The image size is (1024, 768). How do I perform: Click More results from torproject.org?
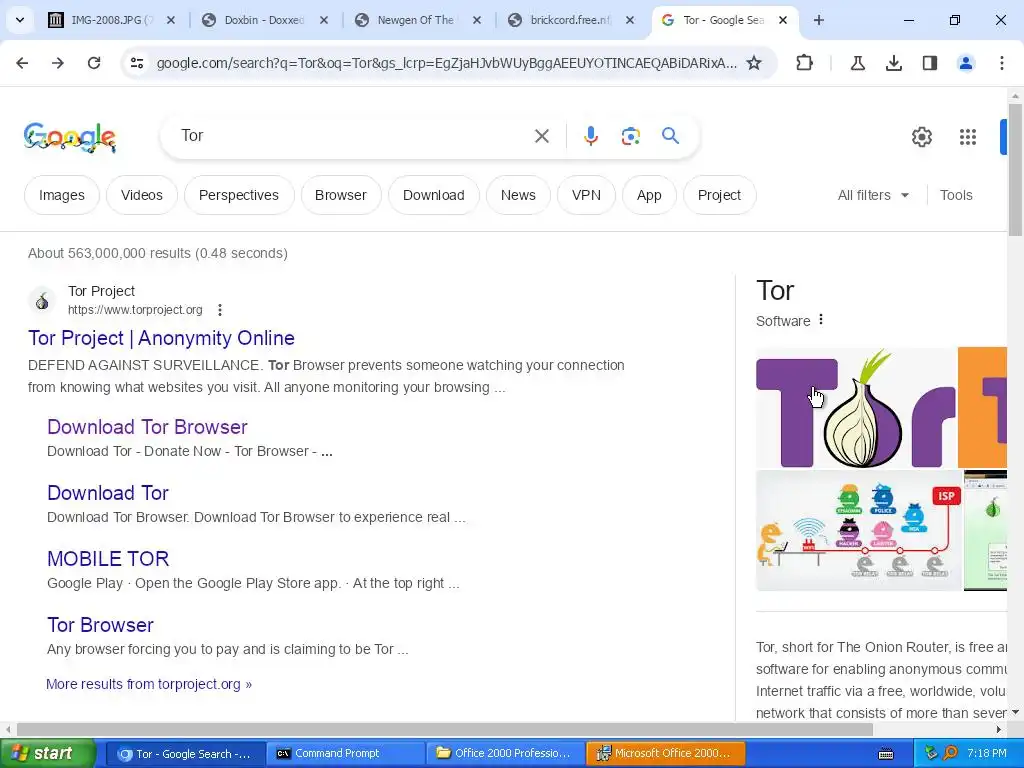(149, 684)
